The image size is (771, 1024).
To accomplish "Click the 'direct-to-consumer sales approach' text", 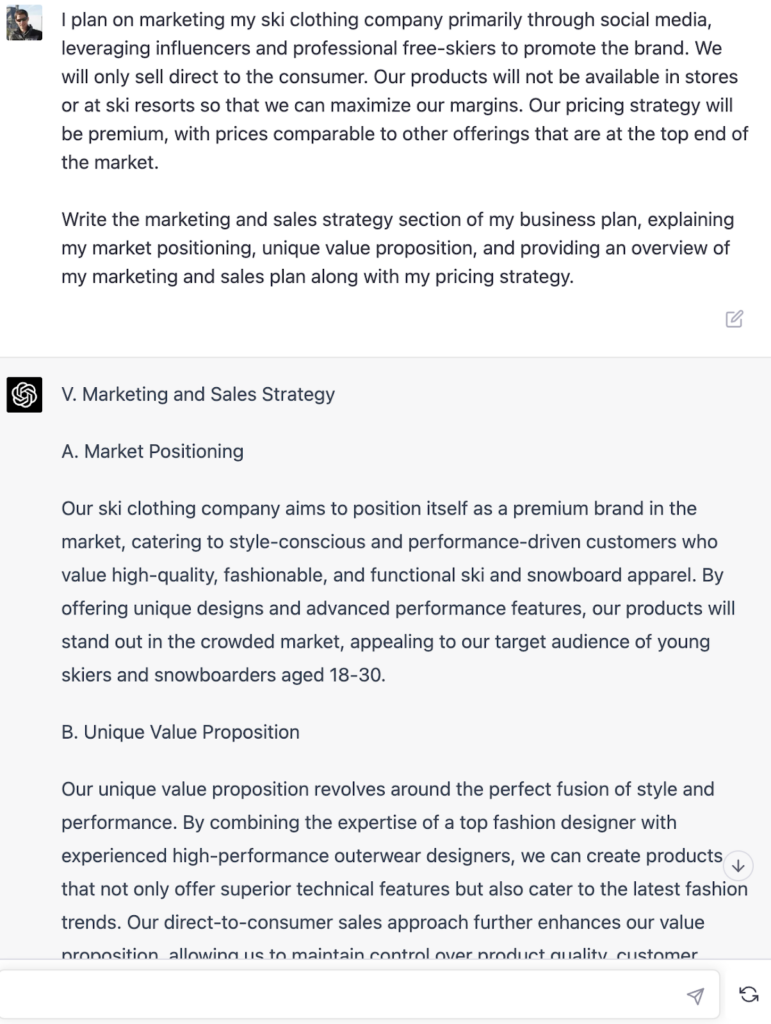I will 320,922.
